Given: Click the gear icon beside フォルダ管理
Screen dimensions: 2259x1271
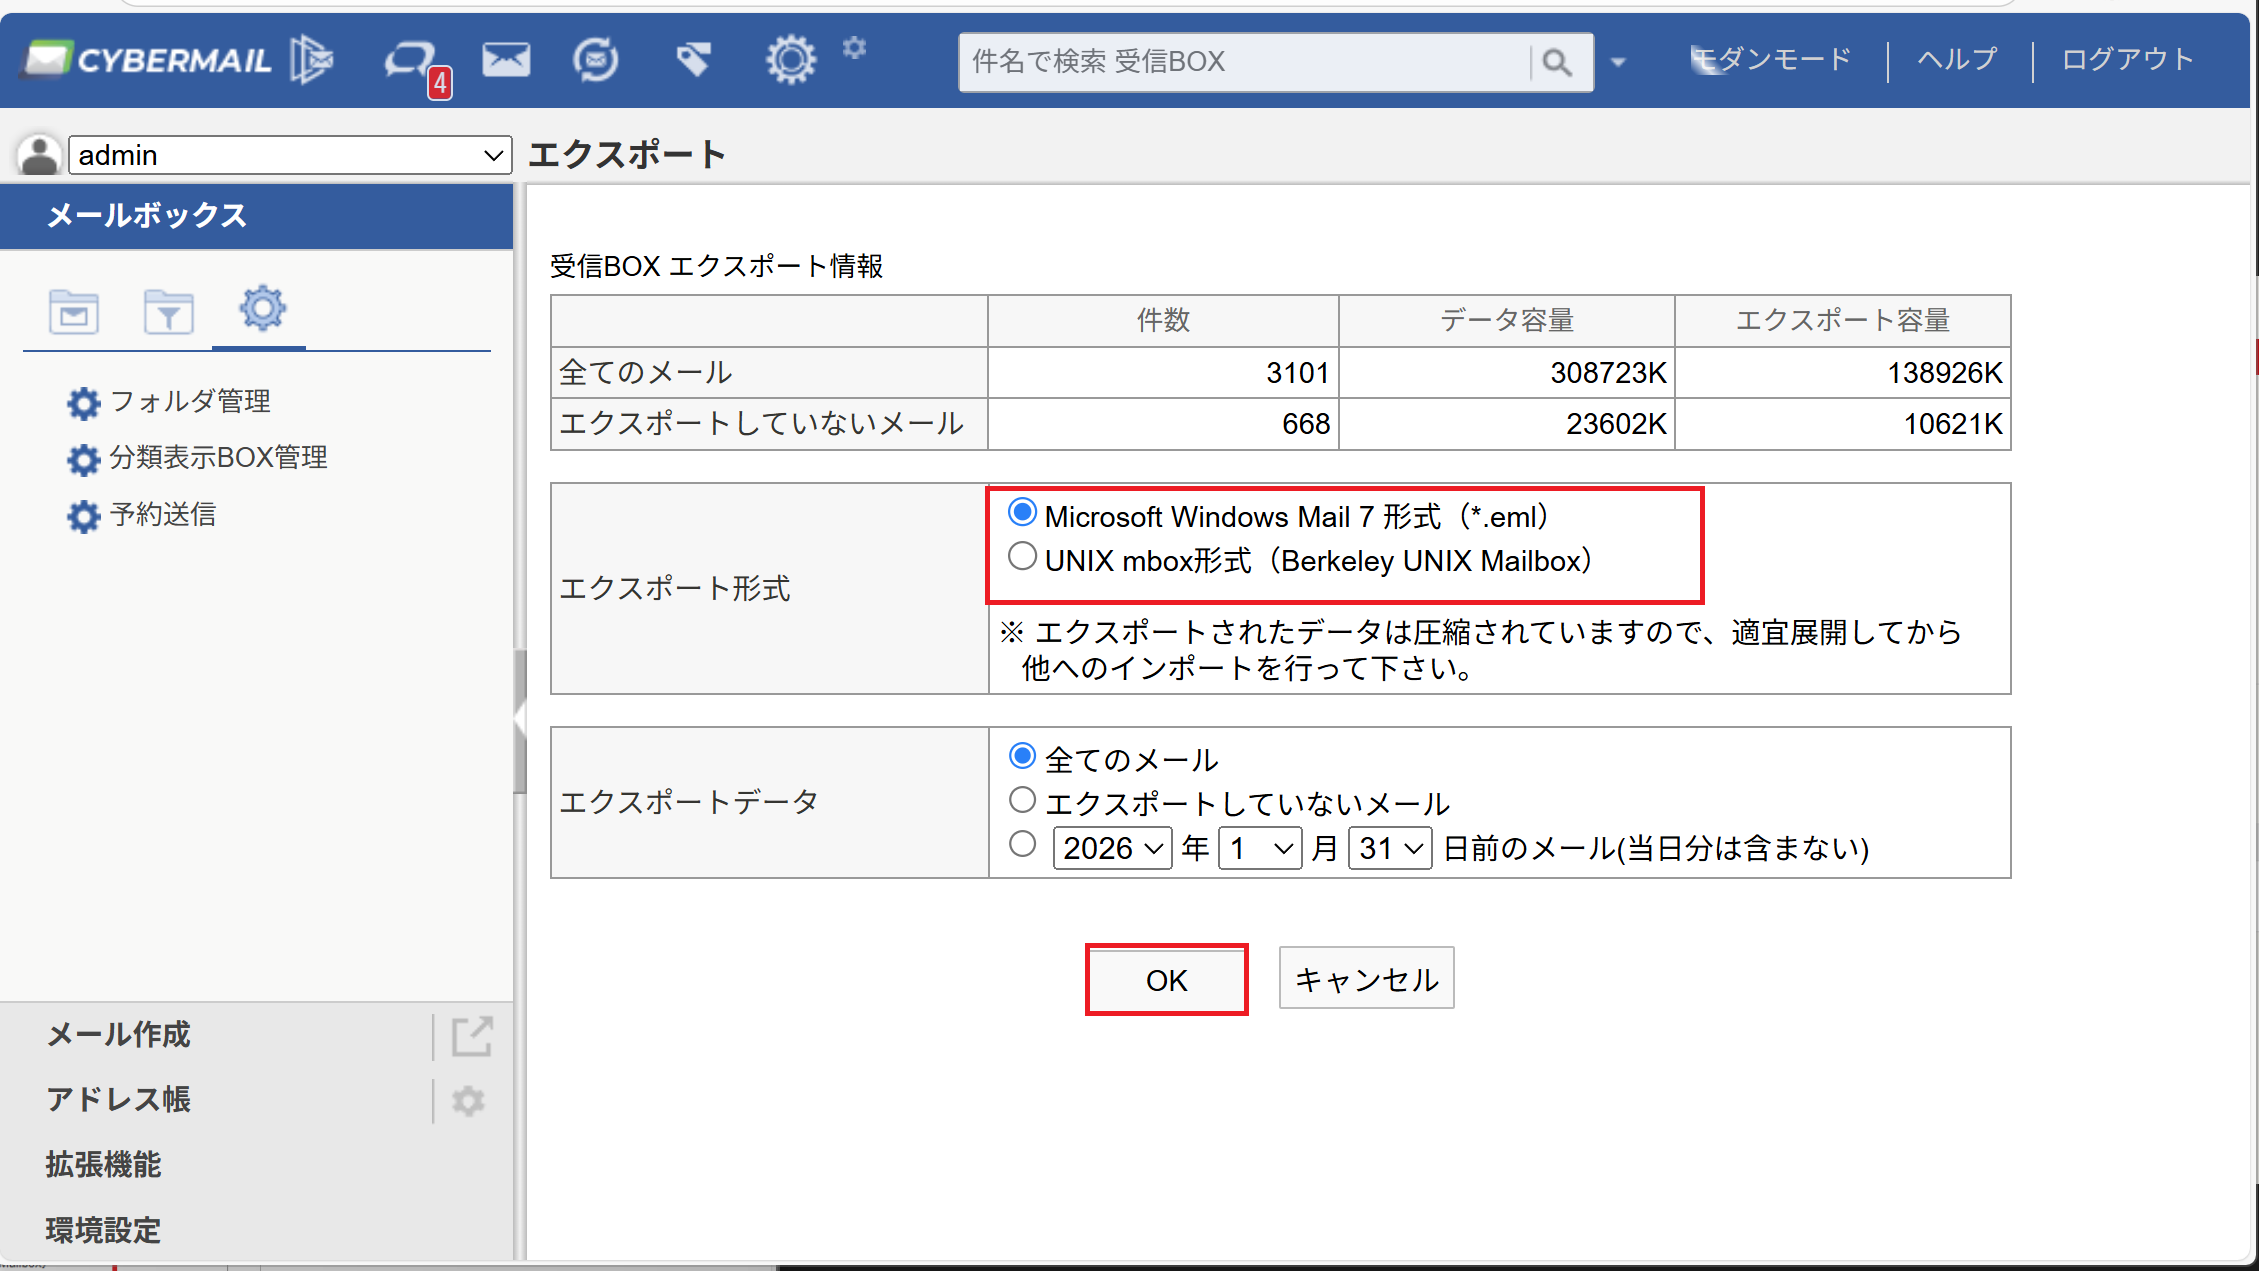Looking at the screenshot, I should 84,403.
